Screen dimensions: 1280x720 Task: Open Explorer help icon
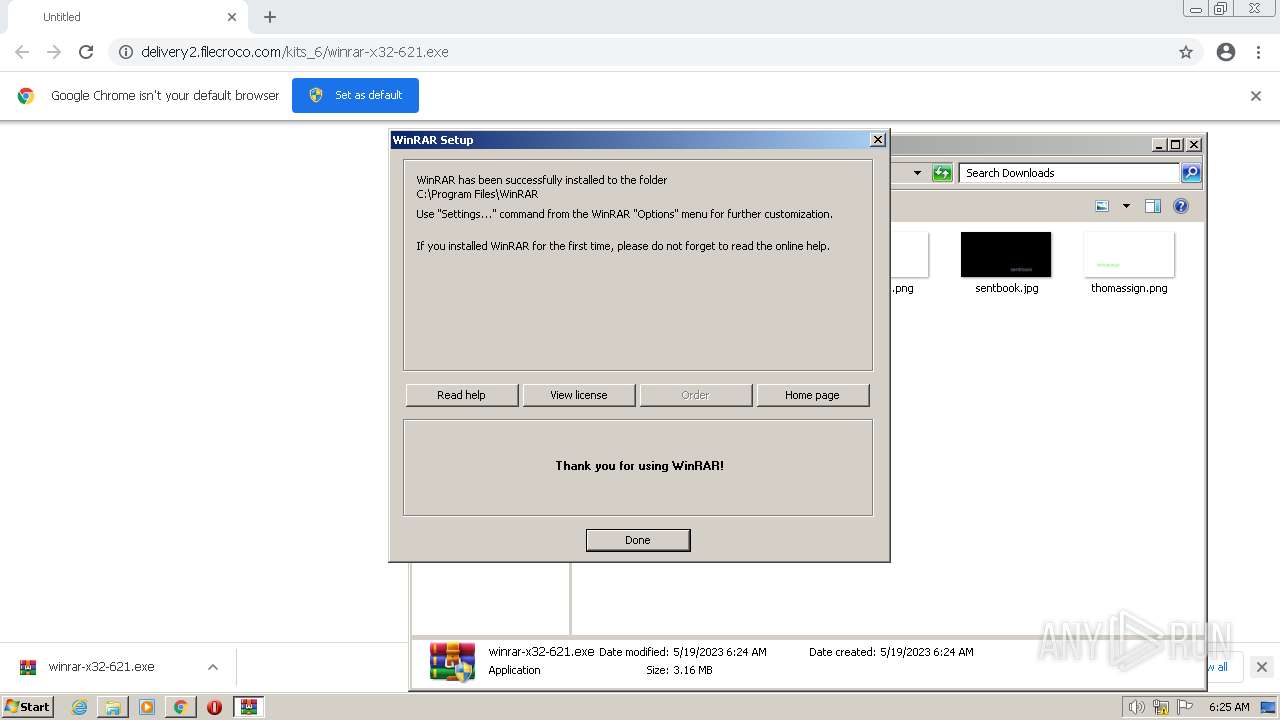(1181, 206)
